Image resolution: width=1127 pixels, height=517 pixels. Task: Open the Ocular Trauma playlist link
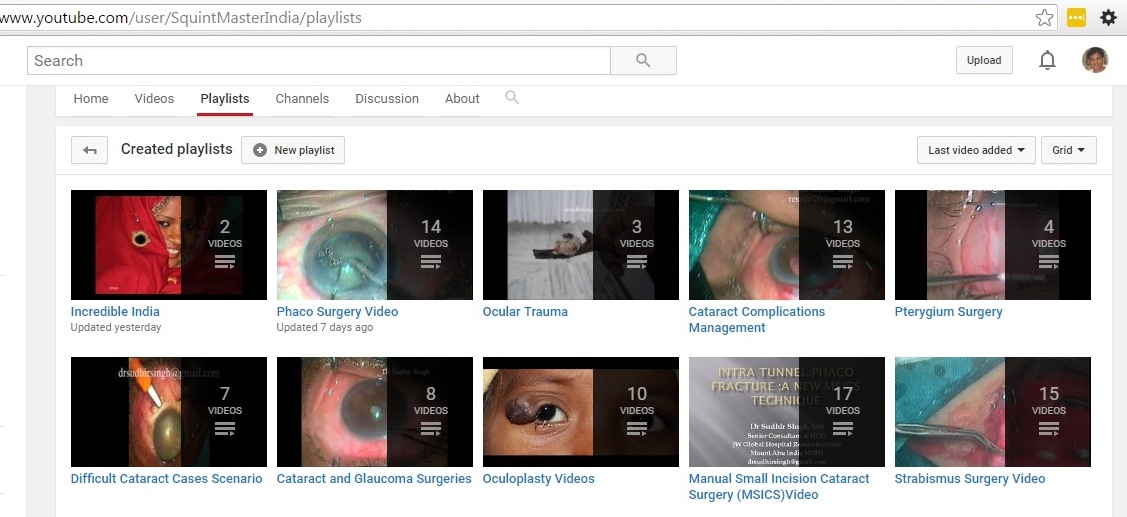click(525, 311)
